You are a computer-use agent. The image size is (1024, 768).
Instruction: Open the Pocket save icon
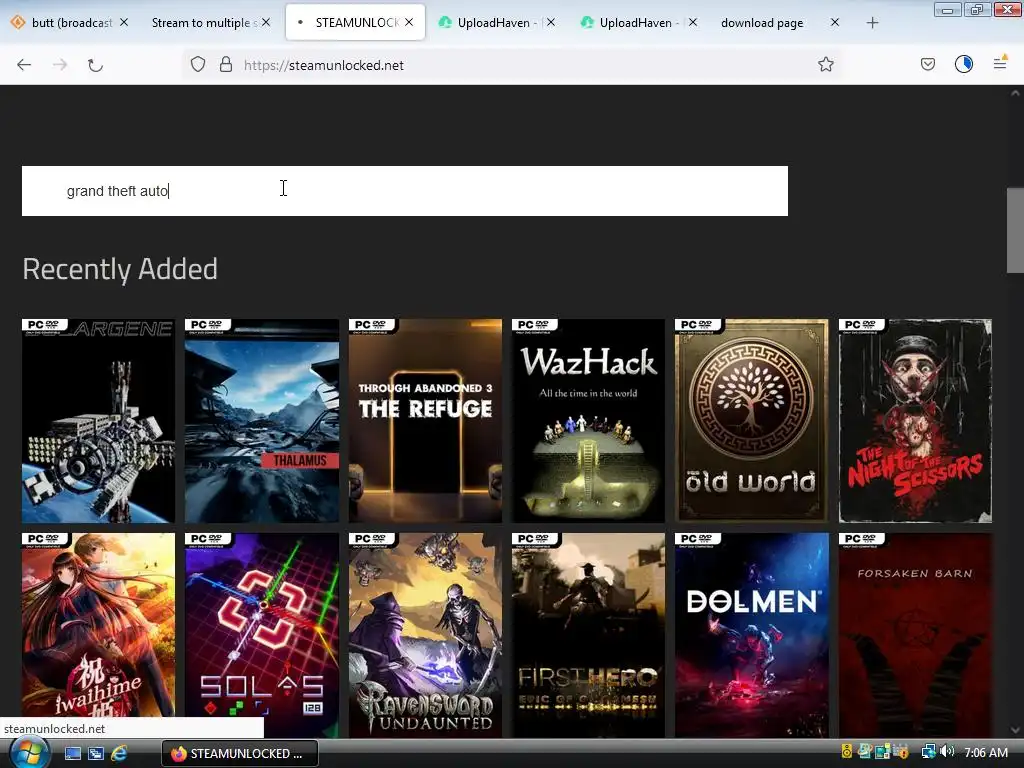pos(927,65)
